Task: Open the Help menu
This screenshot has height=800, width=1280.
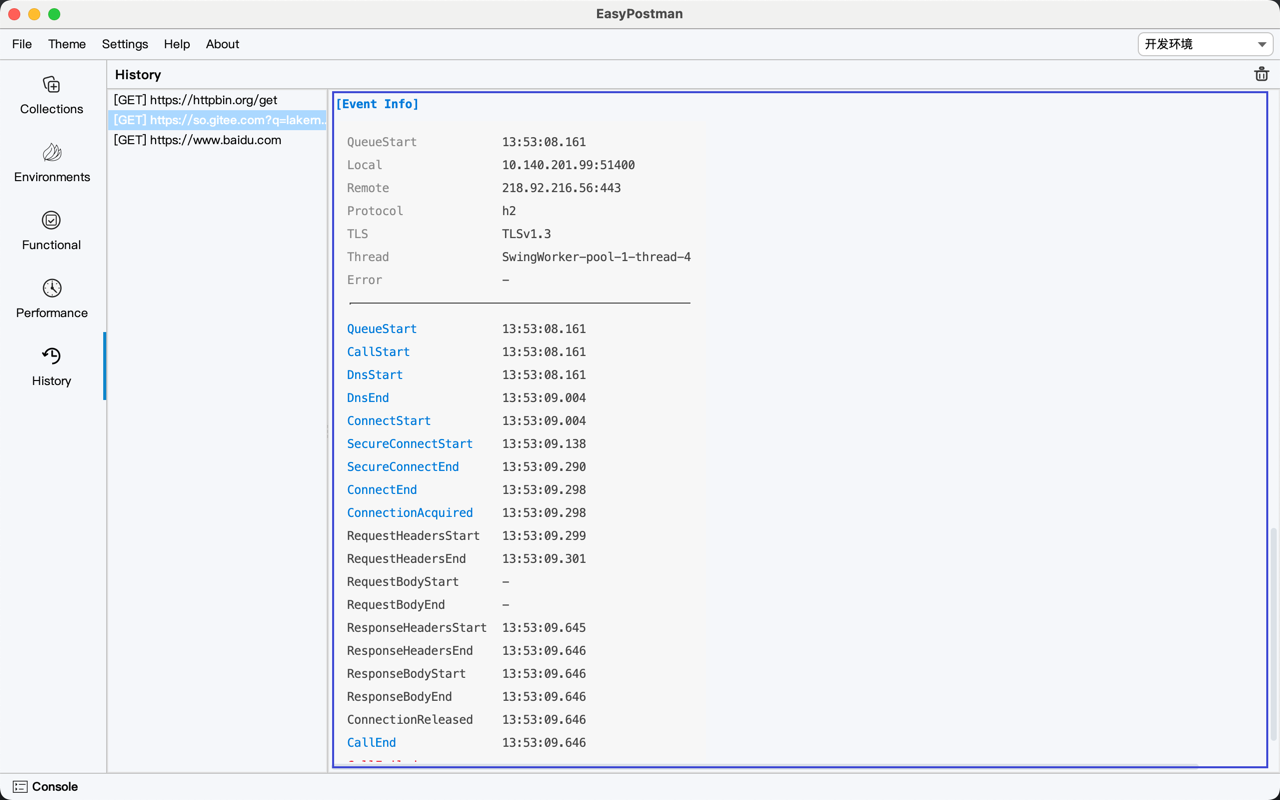Action: point(177,44)
